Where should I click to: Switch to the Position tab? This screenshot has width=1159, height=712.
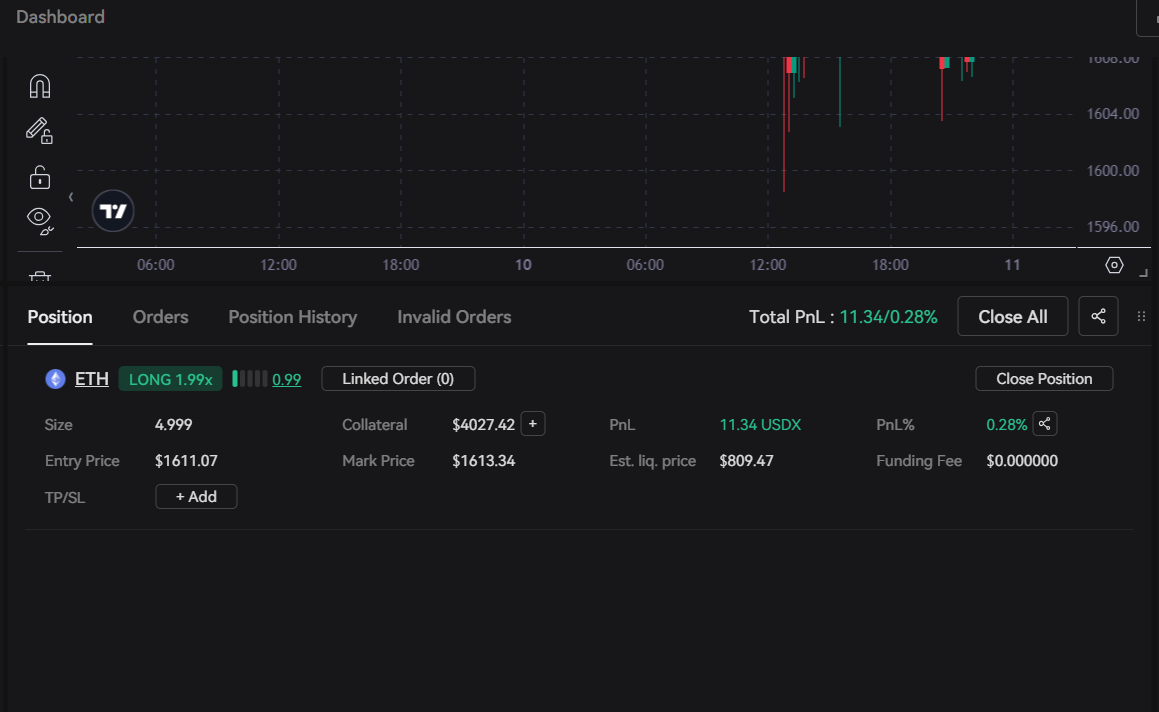60,317
